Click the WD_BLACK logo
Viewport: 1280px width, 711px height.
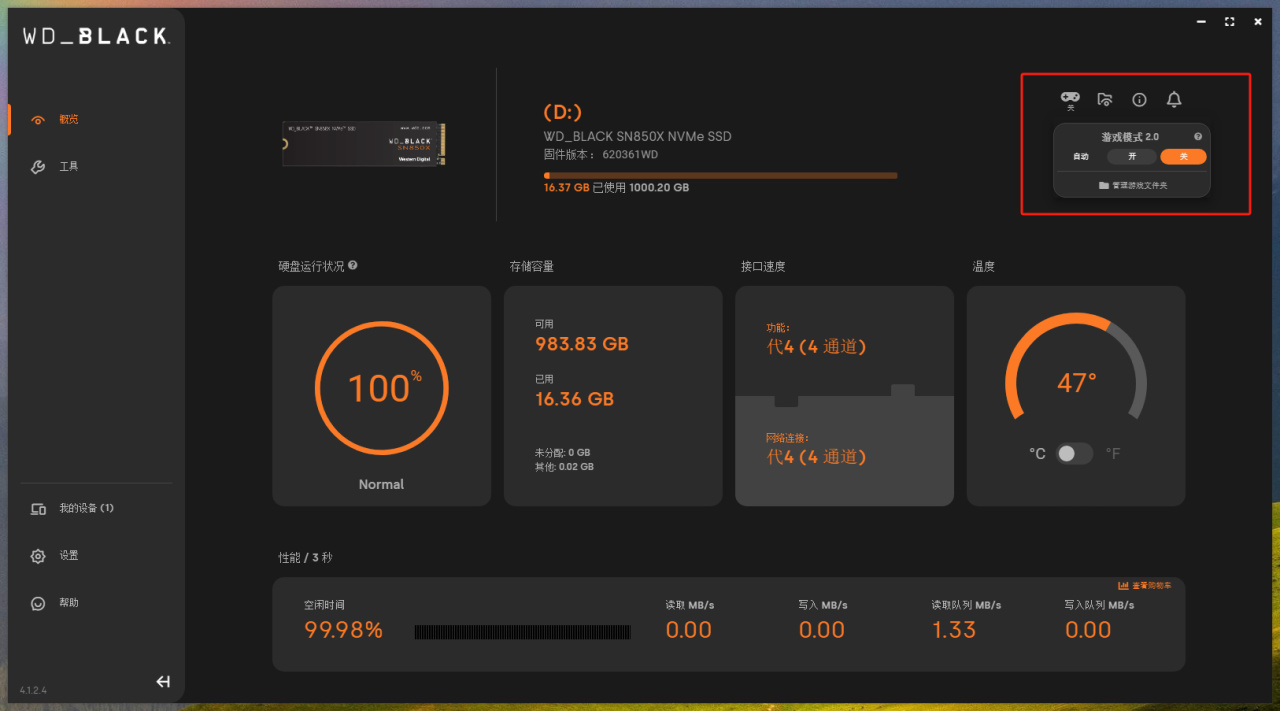tap(97, 36)
